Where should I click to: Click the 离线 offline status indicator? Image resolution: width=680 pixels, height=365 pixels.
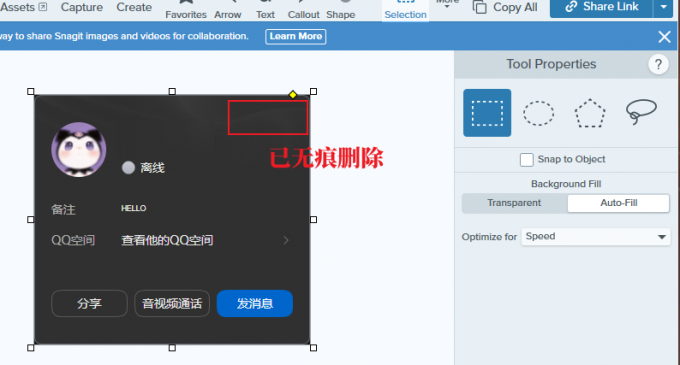[x=143, y=168]
